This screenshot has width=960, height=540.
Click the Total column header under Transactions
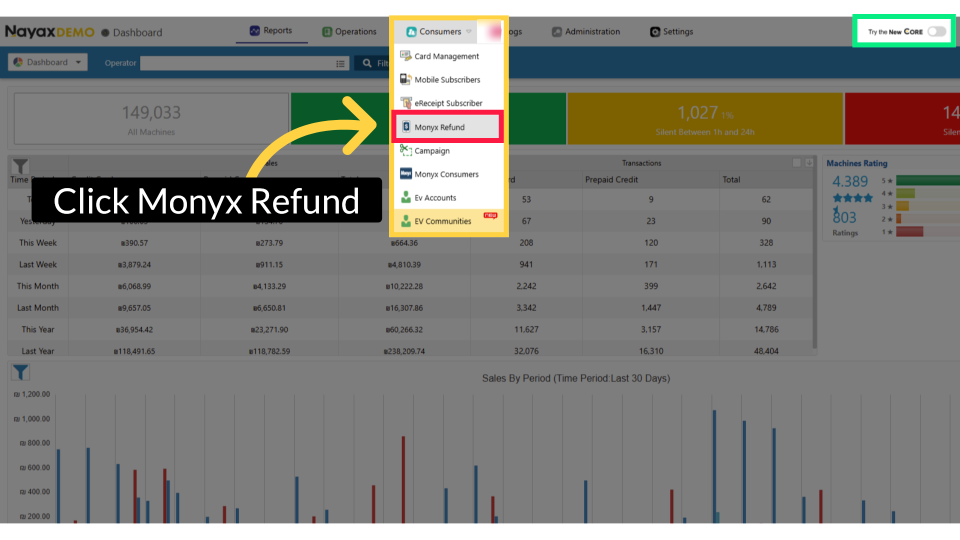coord(731,179)
